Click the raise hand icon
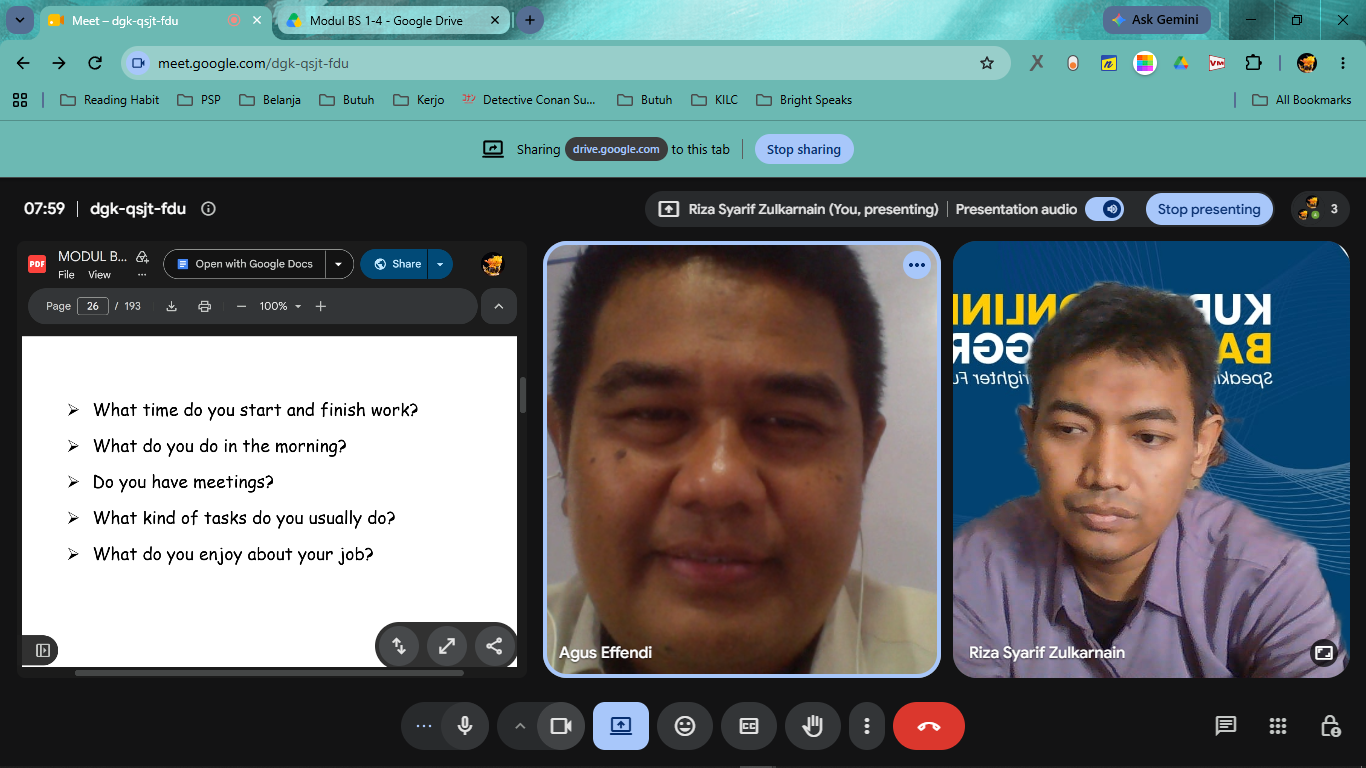 [x=813, y=726]
